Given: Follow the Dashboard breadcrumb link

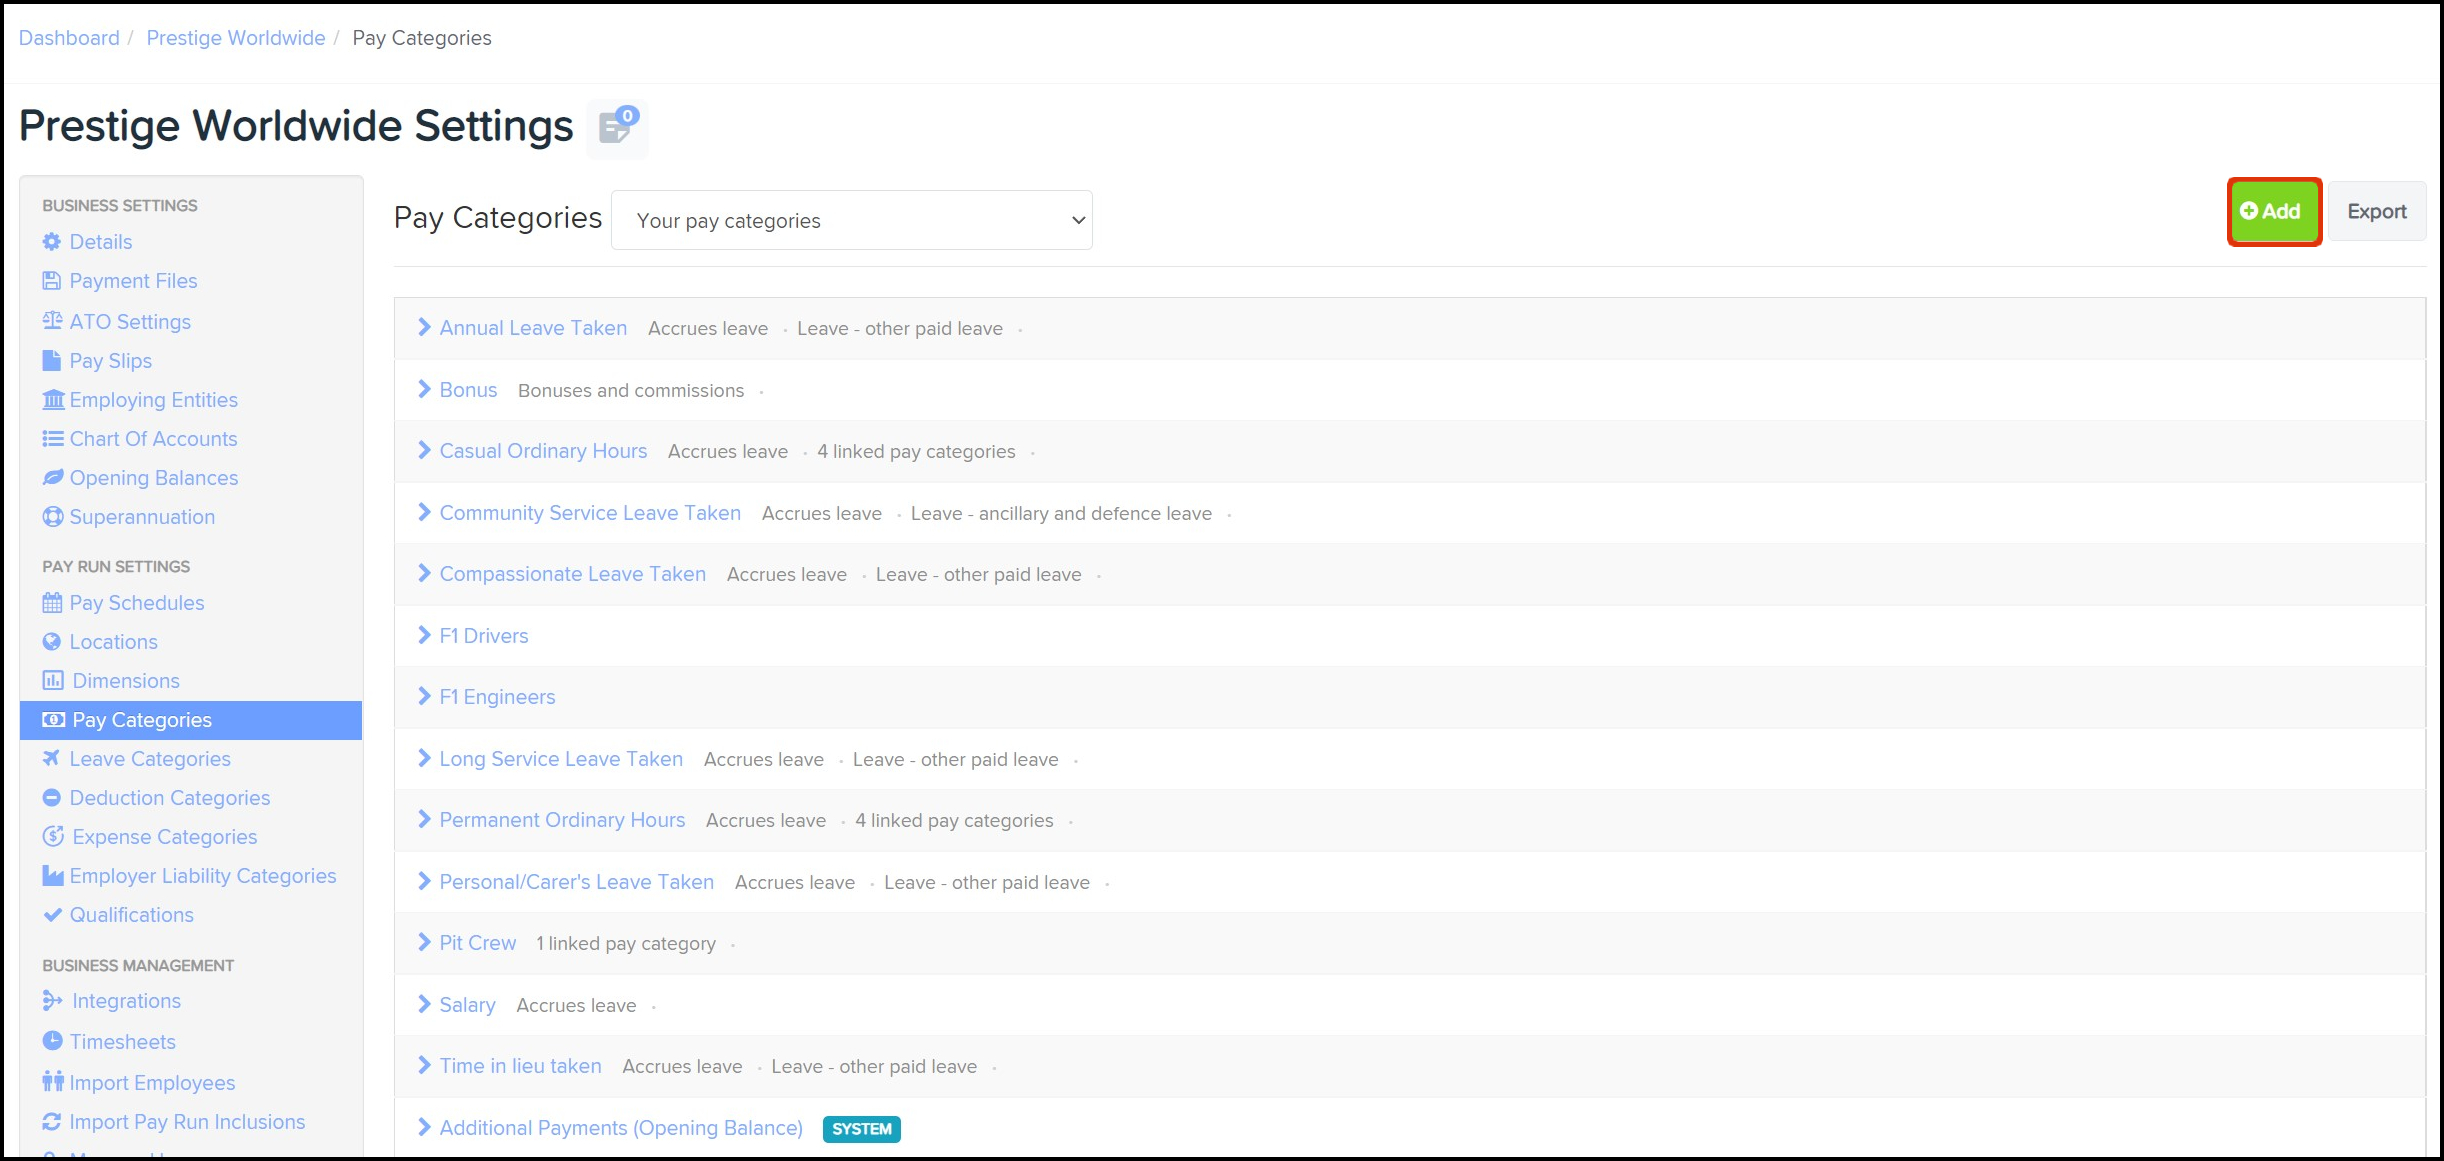Looking at the screenshot, I should [69, 38].
